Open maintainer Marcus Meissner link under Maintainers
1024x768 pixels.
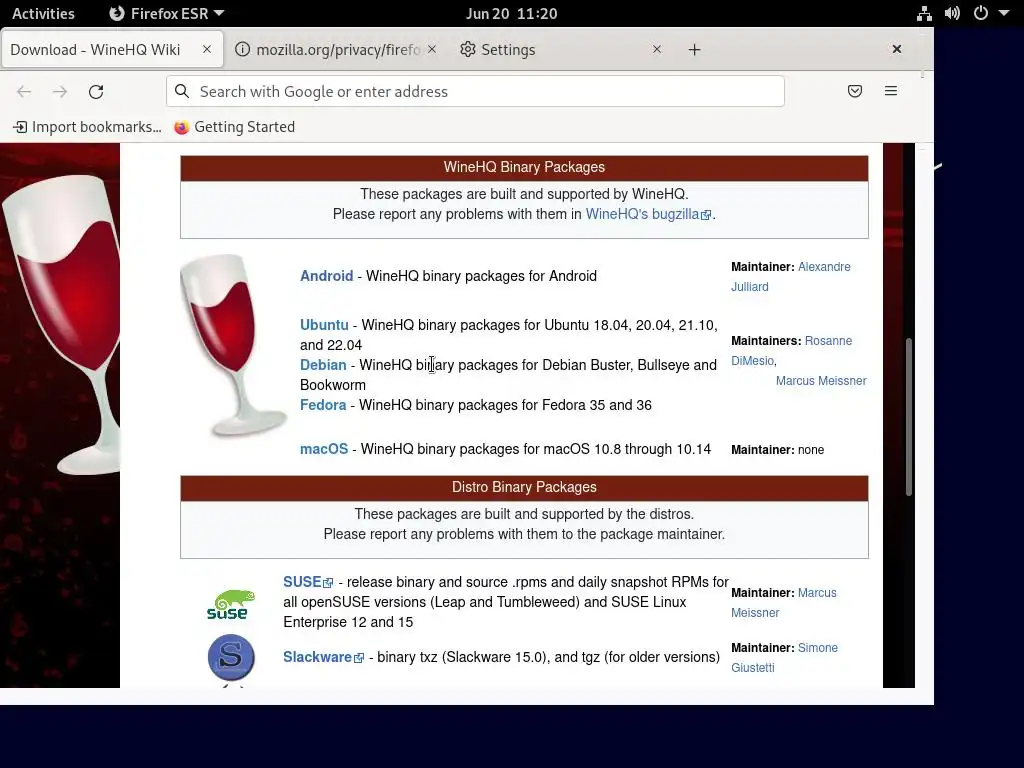tap(821, 381)
